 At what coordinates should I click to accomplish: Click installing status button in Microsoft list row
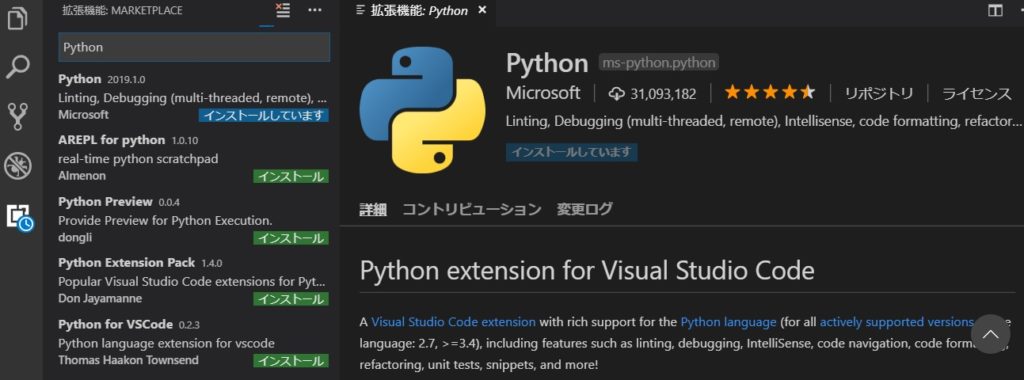pos(263,116)
